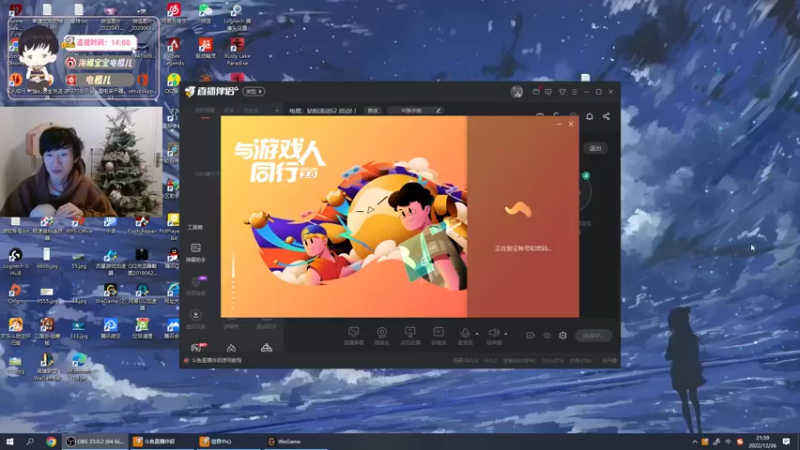
Task: Open the 斗鱼直播伴侣 tutorial link in status bar
Action: [216, 360]
